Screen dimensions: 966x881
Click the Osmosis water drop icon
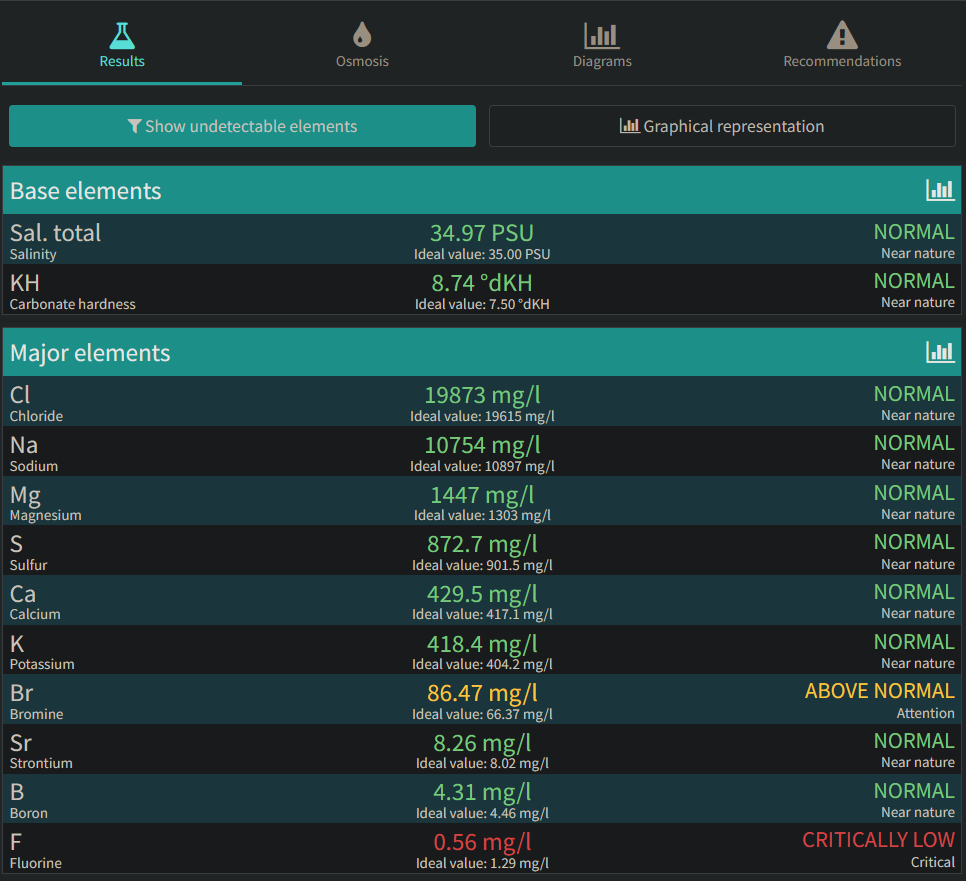[362, 35]
